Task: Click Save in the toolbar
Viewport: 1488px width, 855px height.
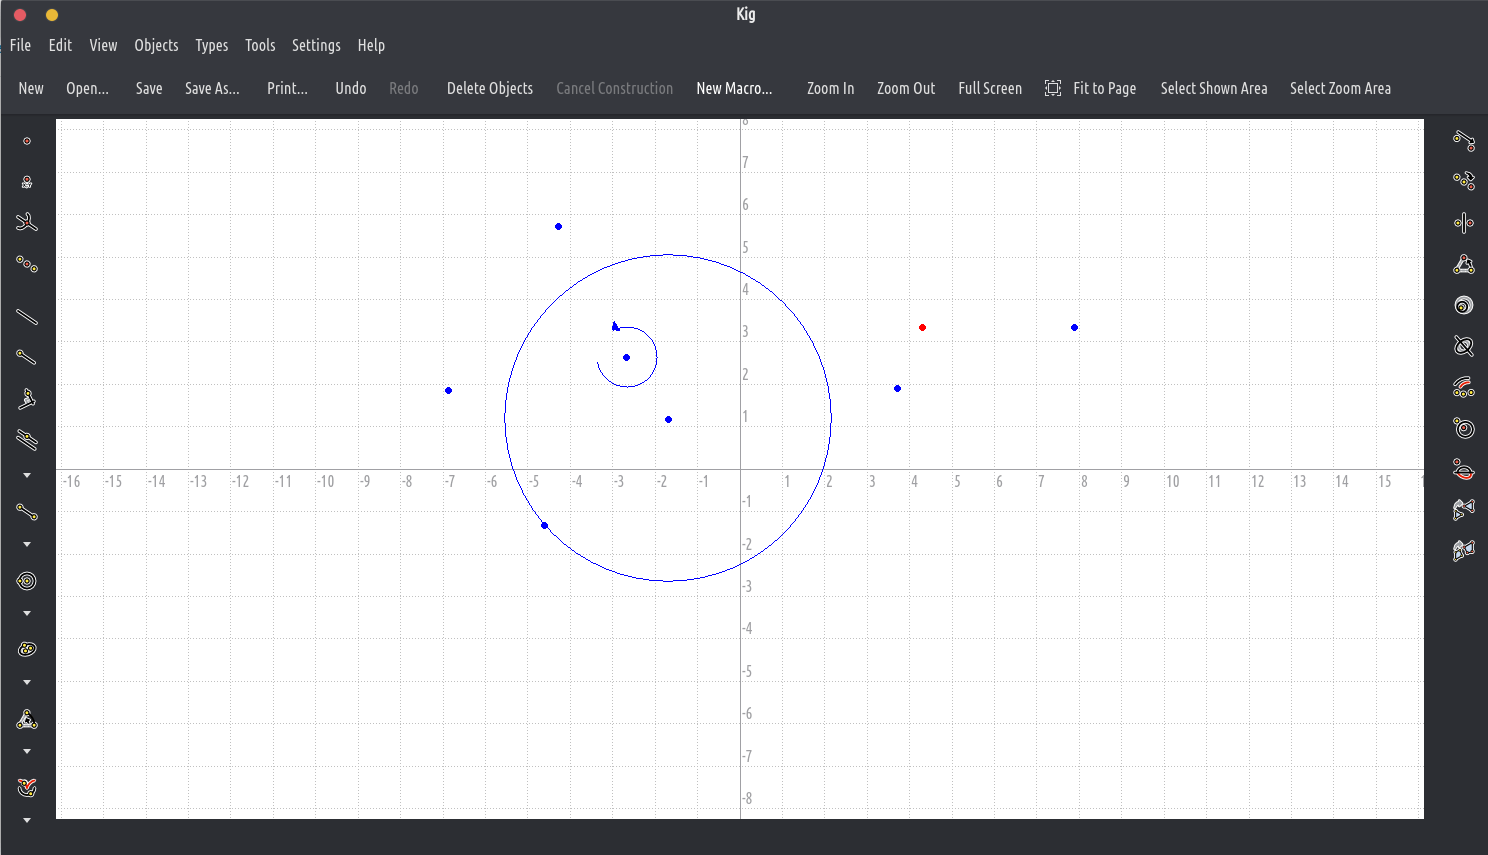Action: (x=149, y=88)
